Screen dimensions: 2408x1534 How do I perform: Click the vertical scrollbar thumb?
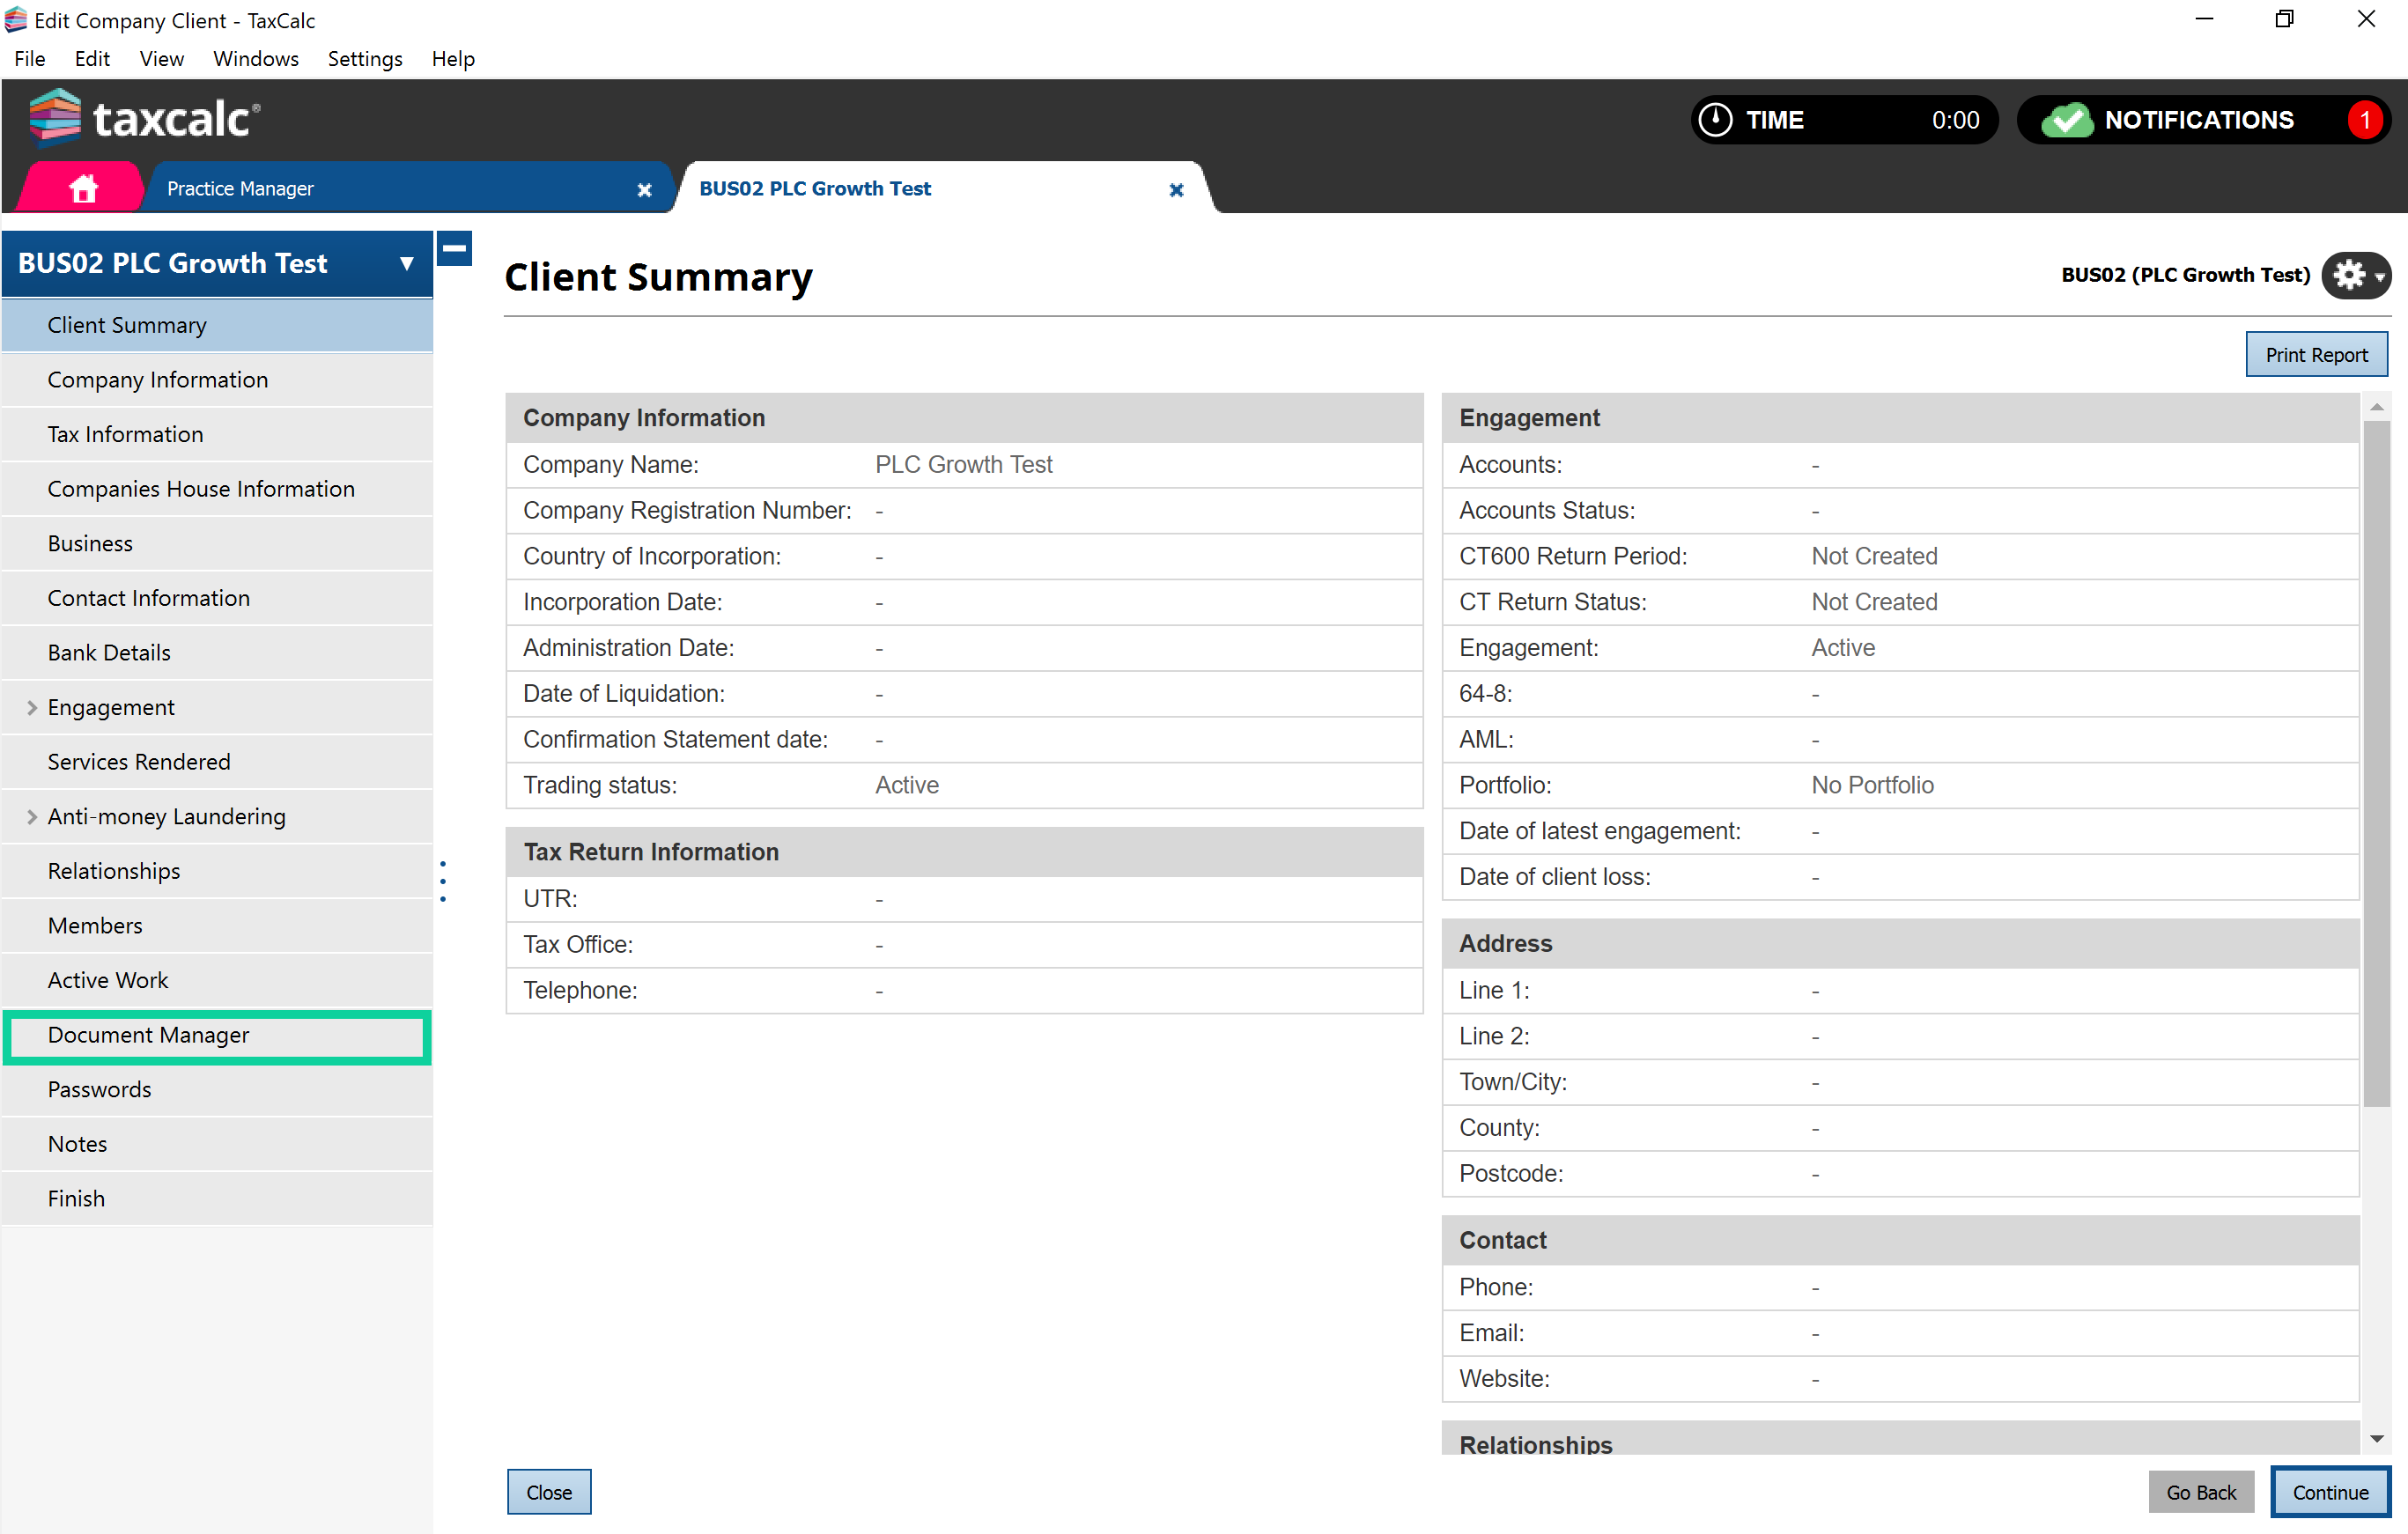pos(2377,763)
